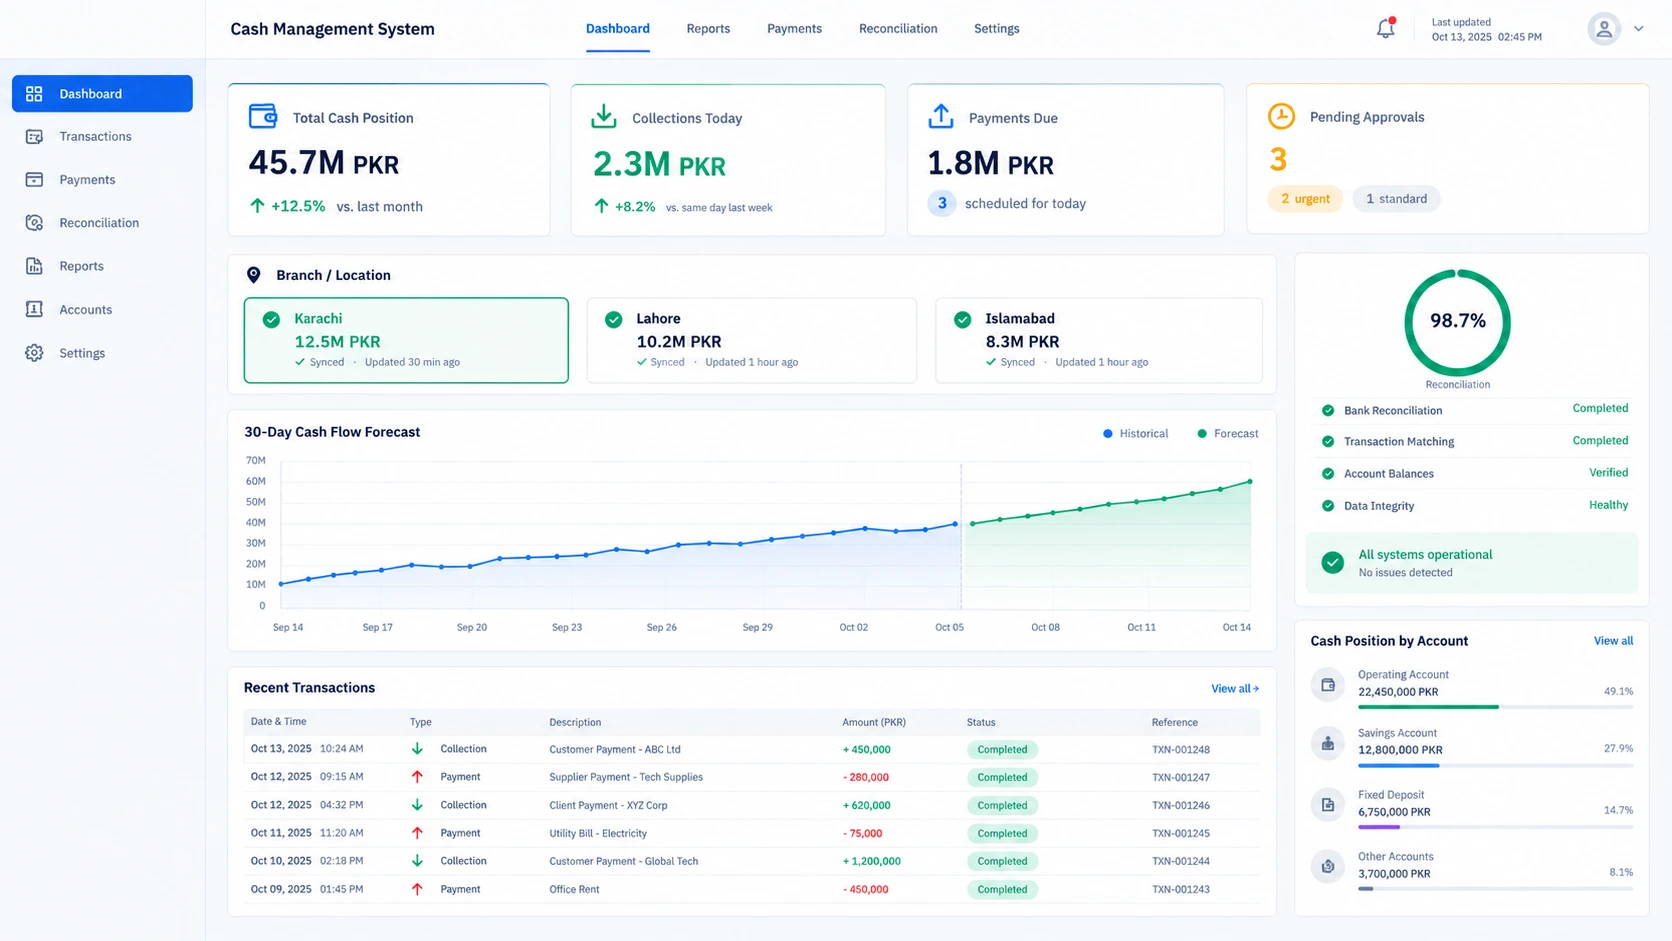Click the 1 standard badge
1672x941 pixels.
1396,199
